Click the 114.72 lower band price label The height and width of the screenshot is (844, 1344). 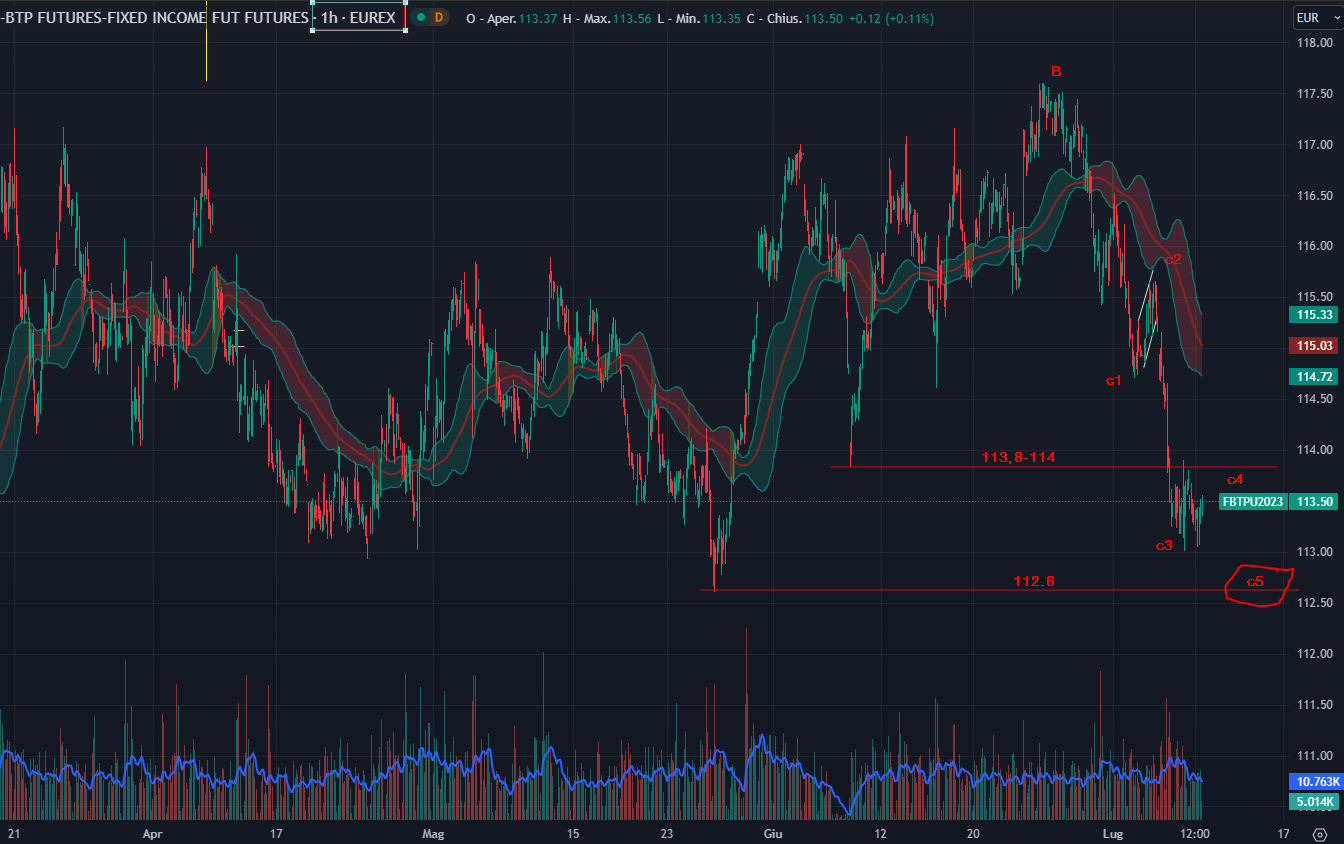(x=1314, y=377)
